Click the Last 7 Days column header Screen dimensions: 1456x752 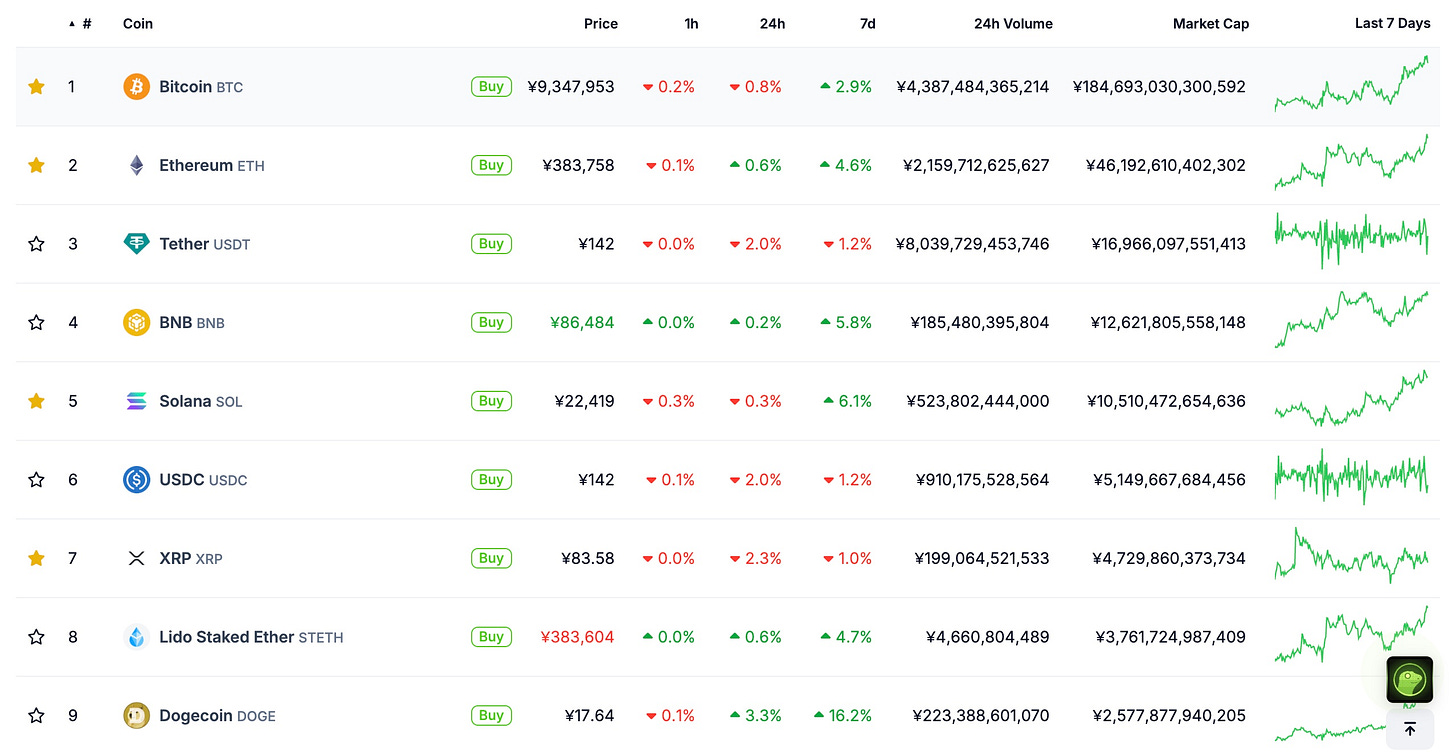tap(1392, 23)
